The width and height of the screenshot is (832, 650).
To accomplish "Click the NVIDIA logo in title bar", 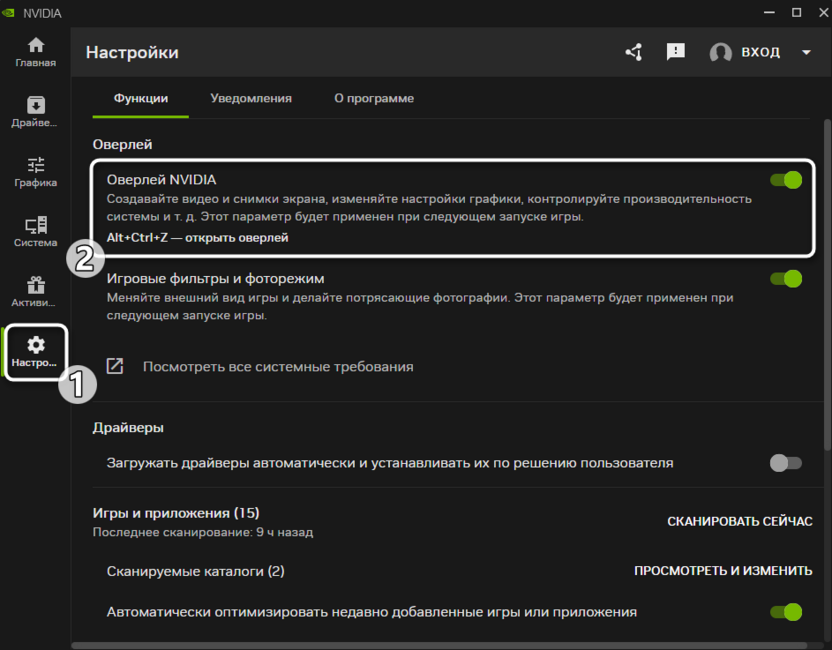I will pos(8,13).
